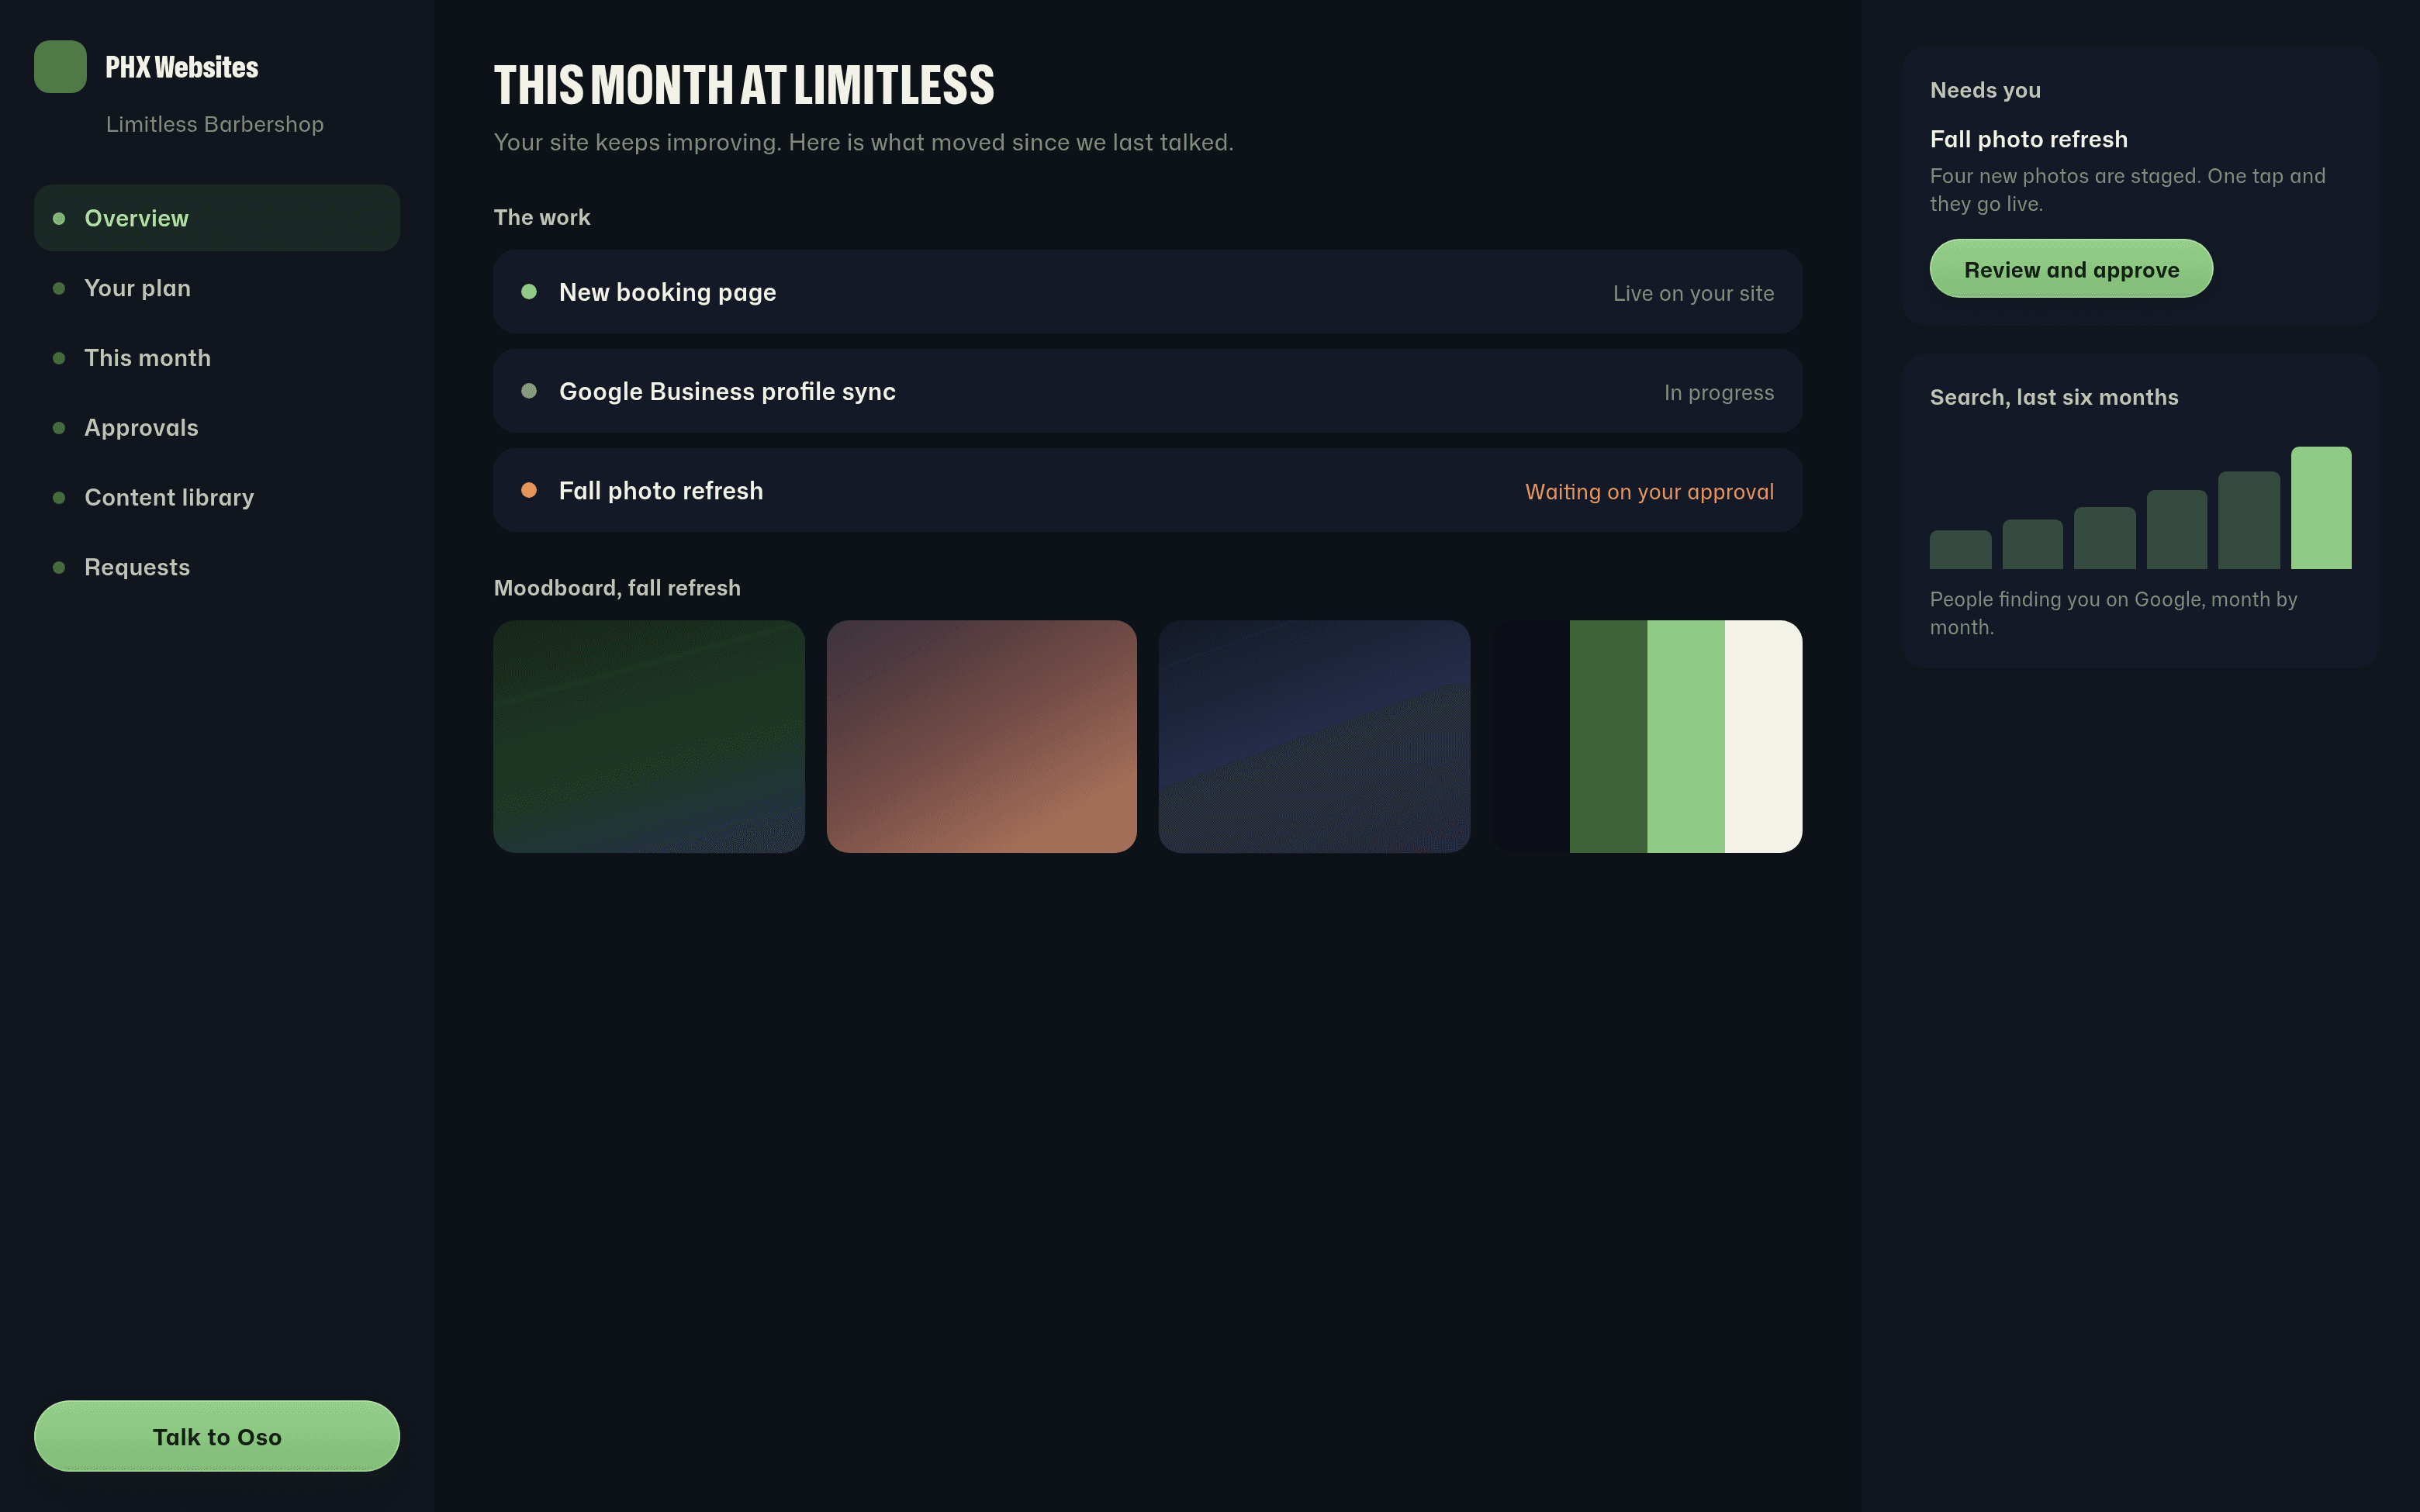This screenshot has height=1512, width=2420.
Task: Open the dark green moodboard thumbnail
Action: (649, 737)
